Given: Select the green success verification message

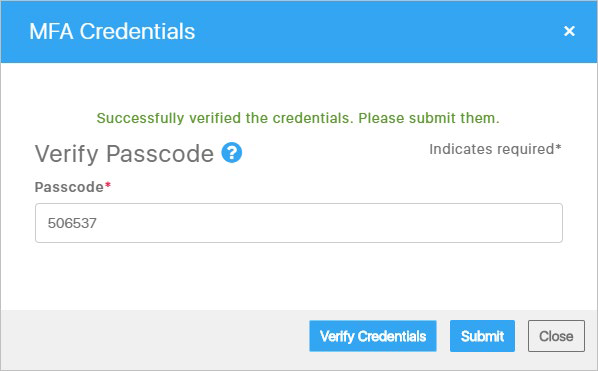Looking at the screenshot, I should [x=298, y=118].
